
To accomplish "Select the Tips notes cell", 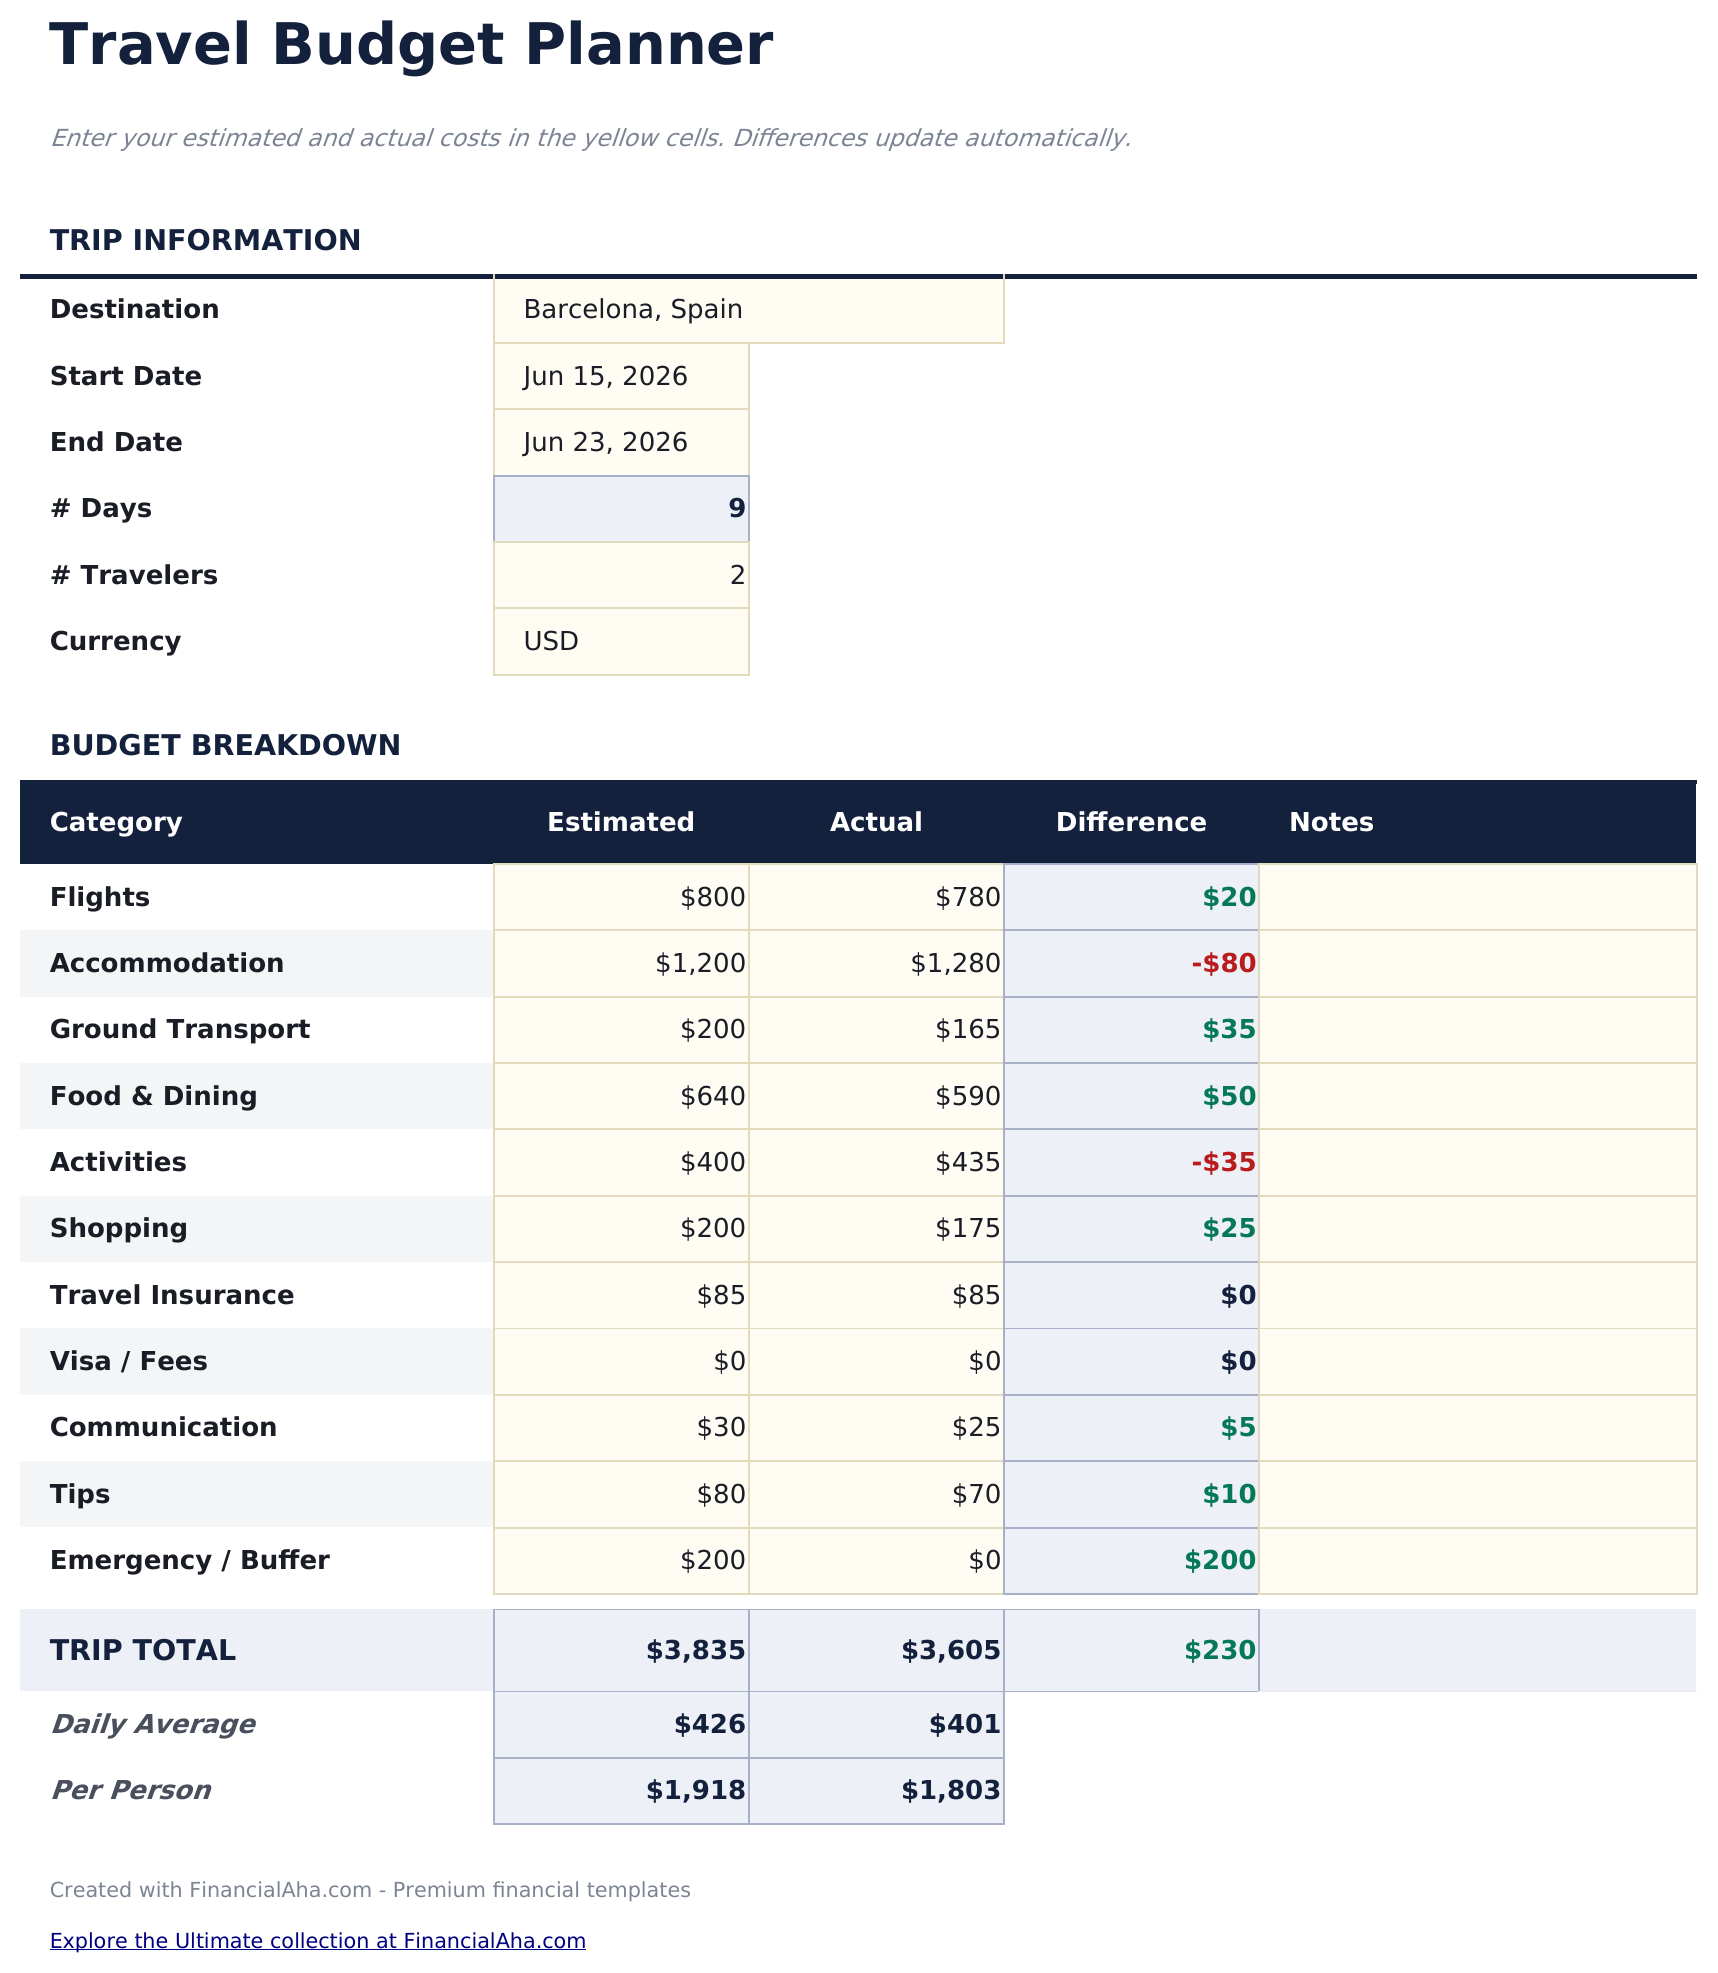I will (x=1477, y=1494).
